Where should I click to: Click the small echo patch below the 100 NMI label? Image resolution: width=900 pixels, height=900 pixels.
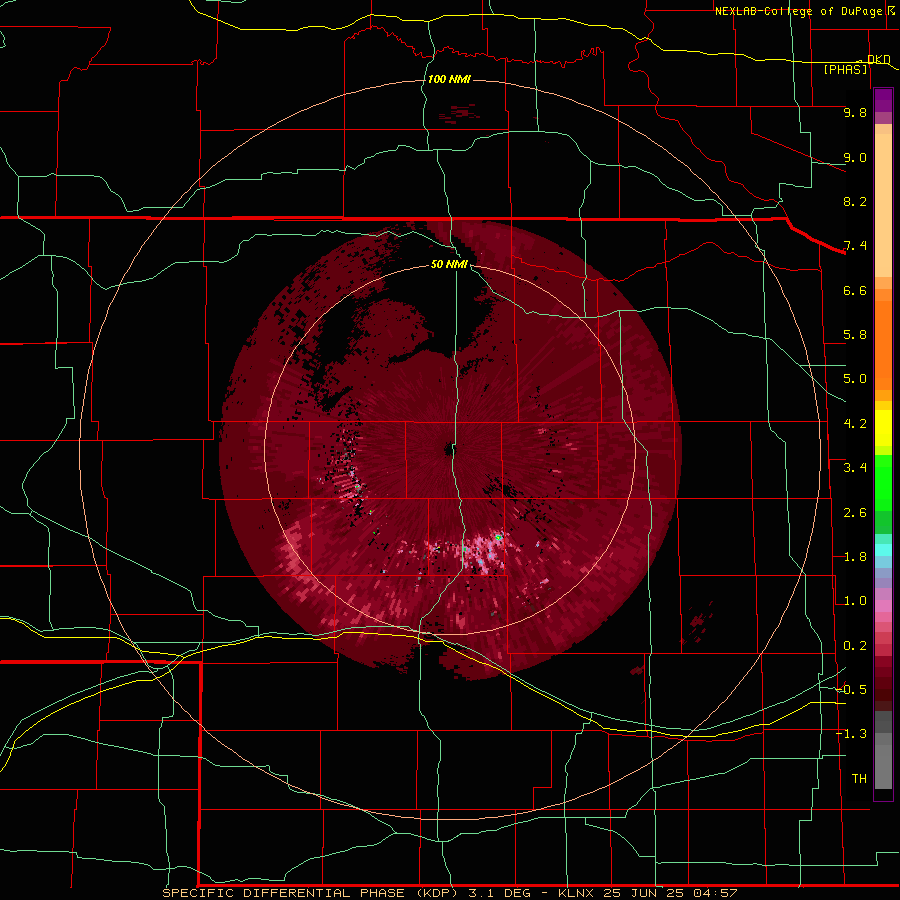pos(460,112)
